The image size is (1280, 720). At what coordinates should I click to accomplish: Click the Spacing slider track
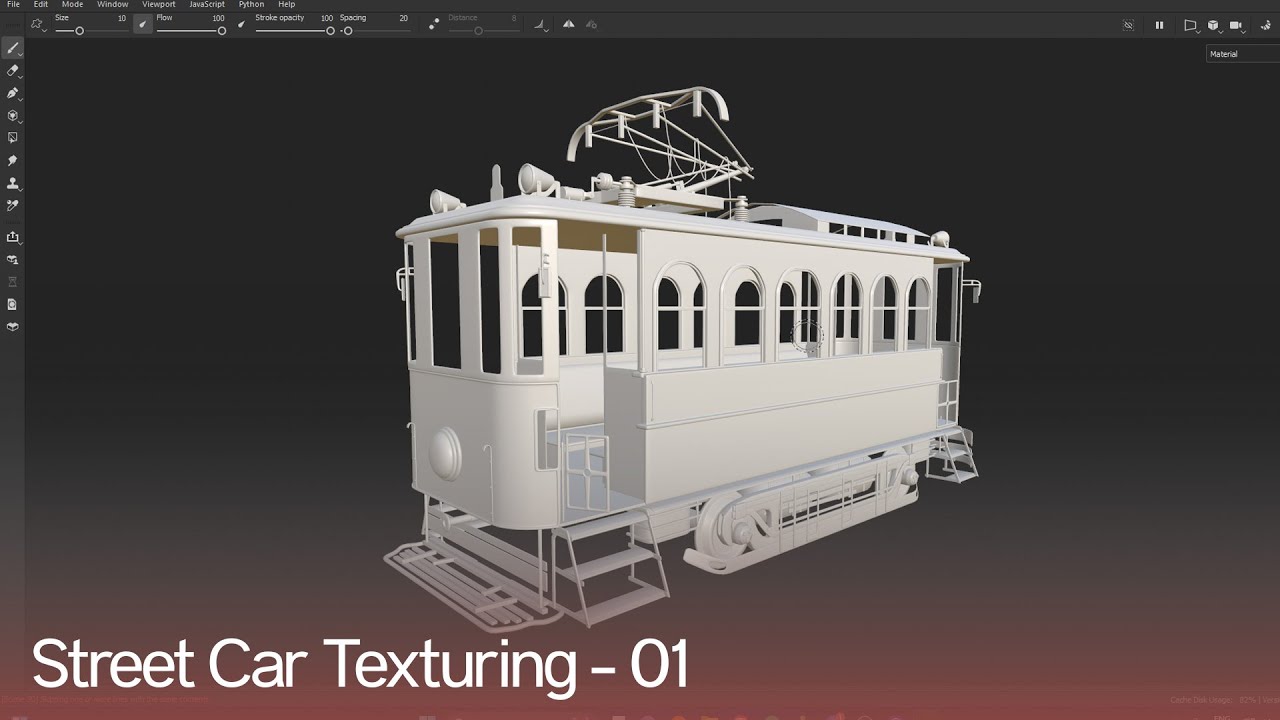(x=375, y=31)
